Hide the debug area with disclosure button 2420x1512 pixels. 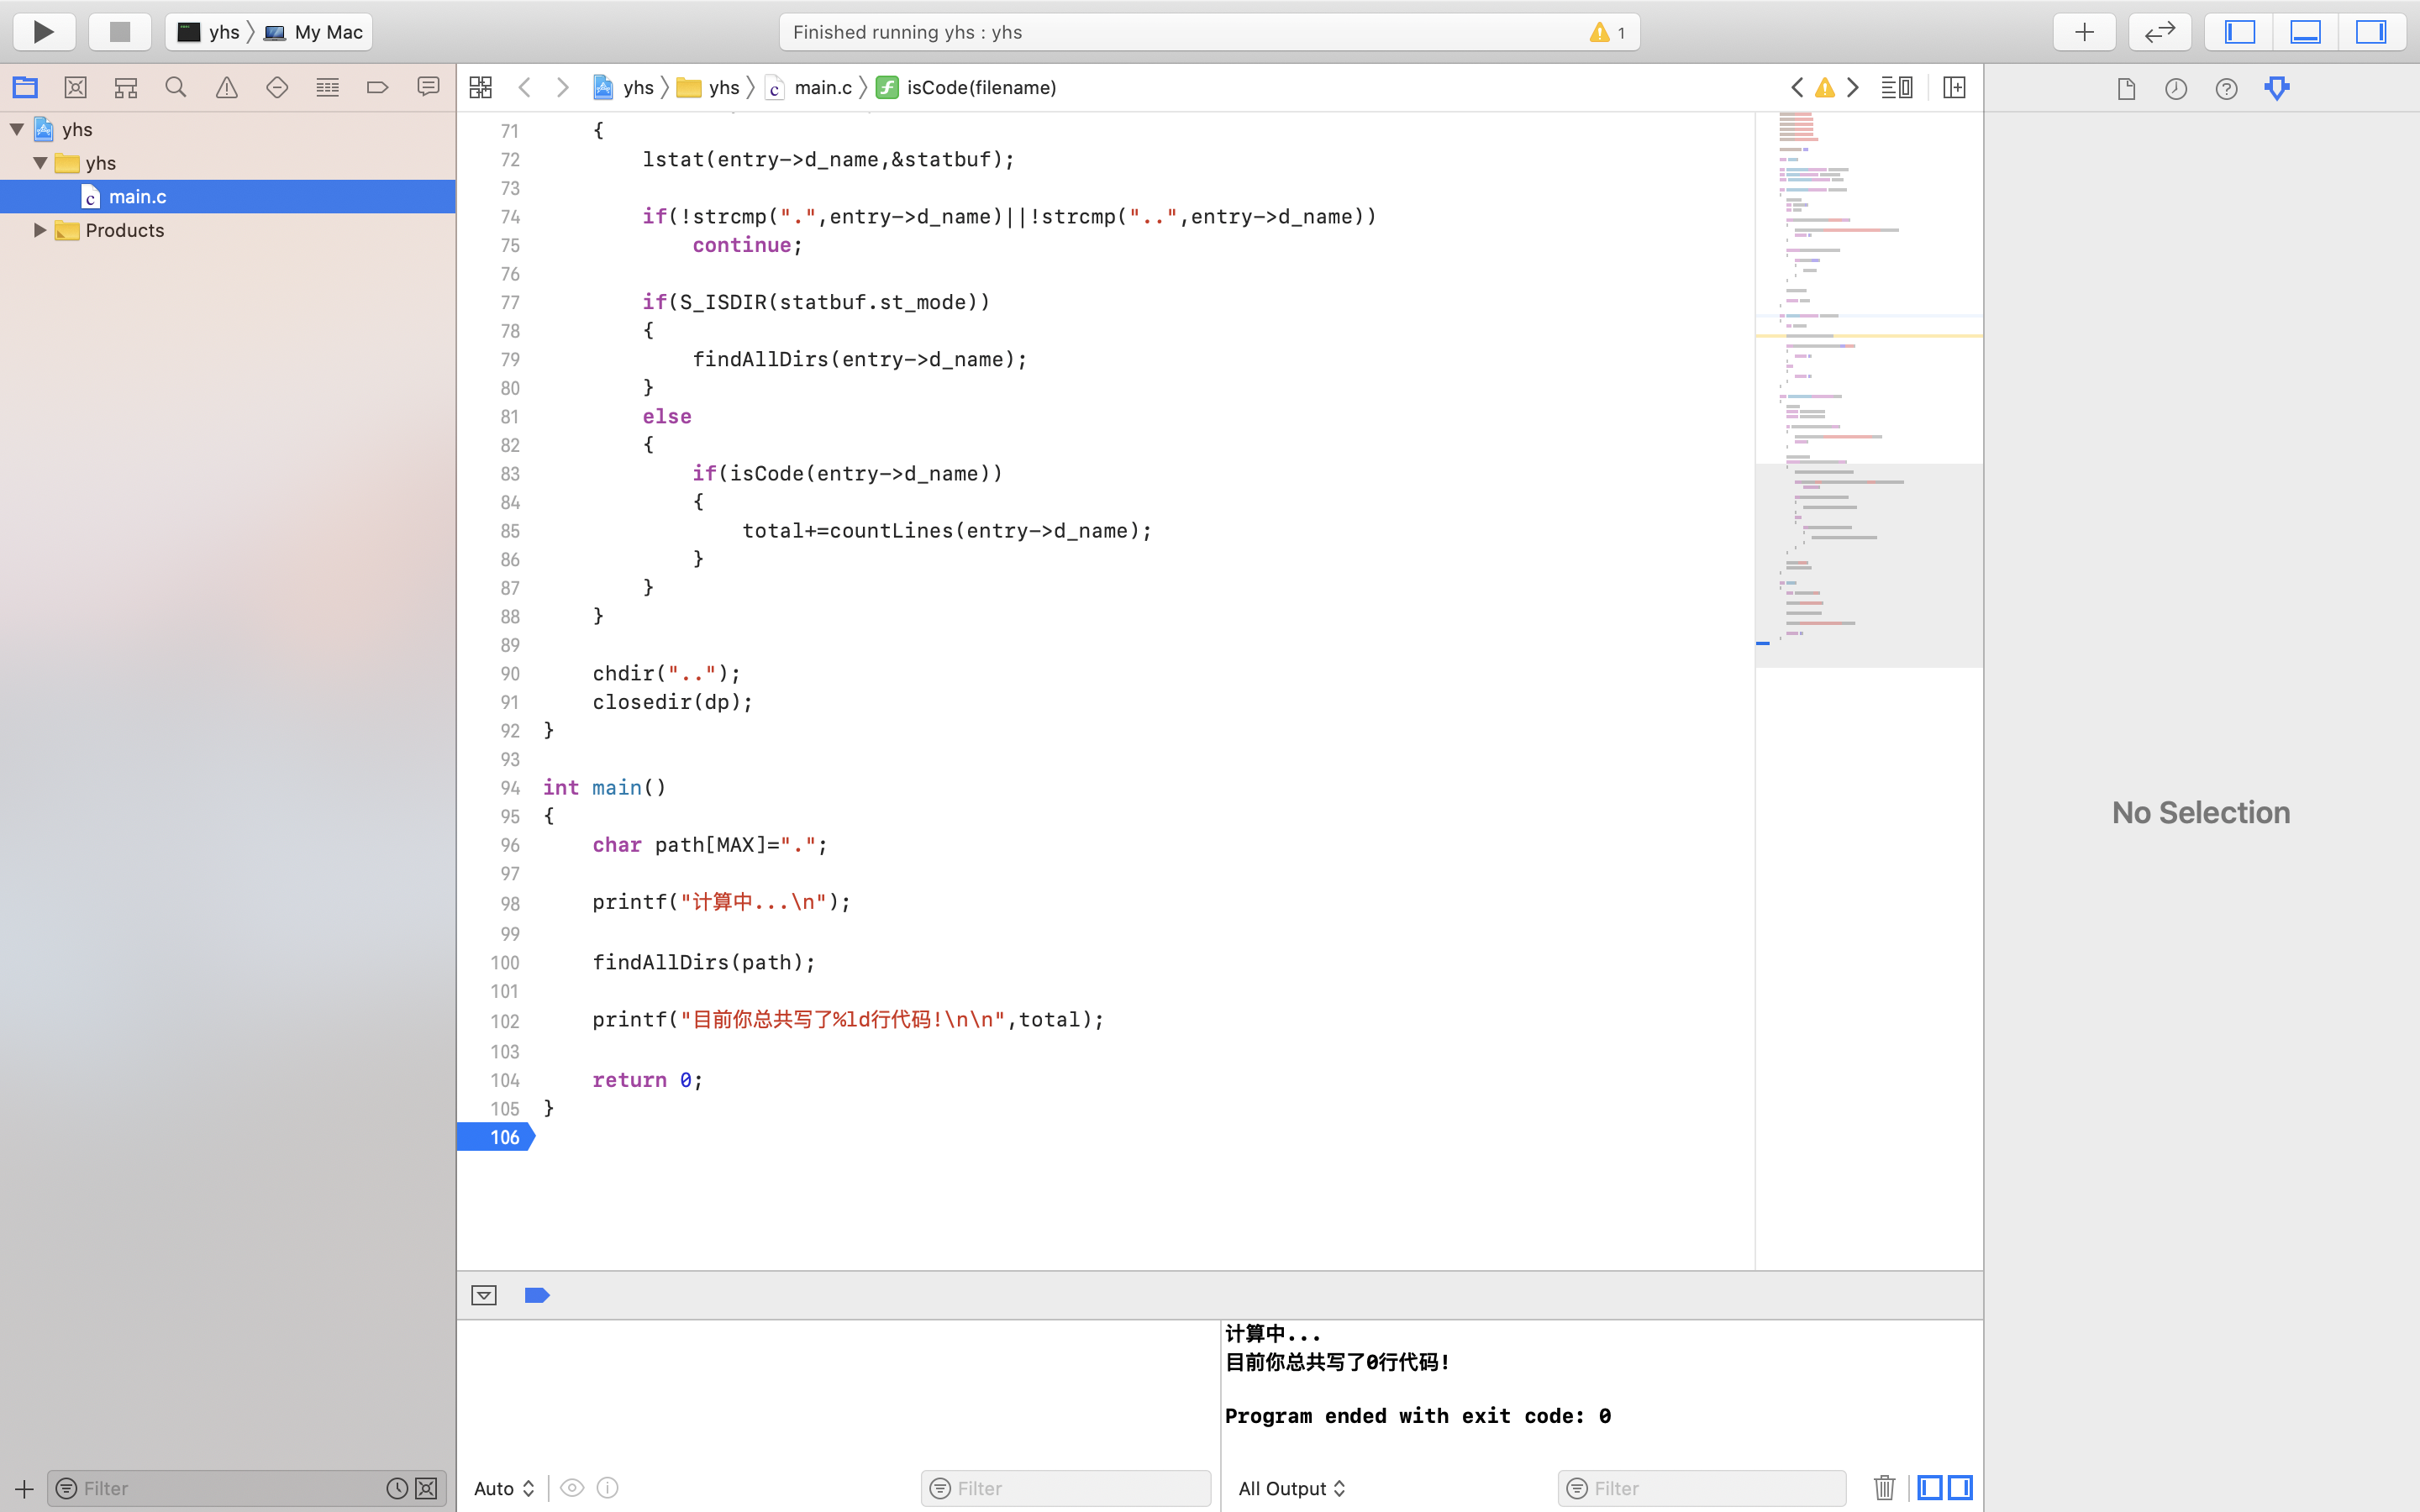tap(484, 1295)
